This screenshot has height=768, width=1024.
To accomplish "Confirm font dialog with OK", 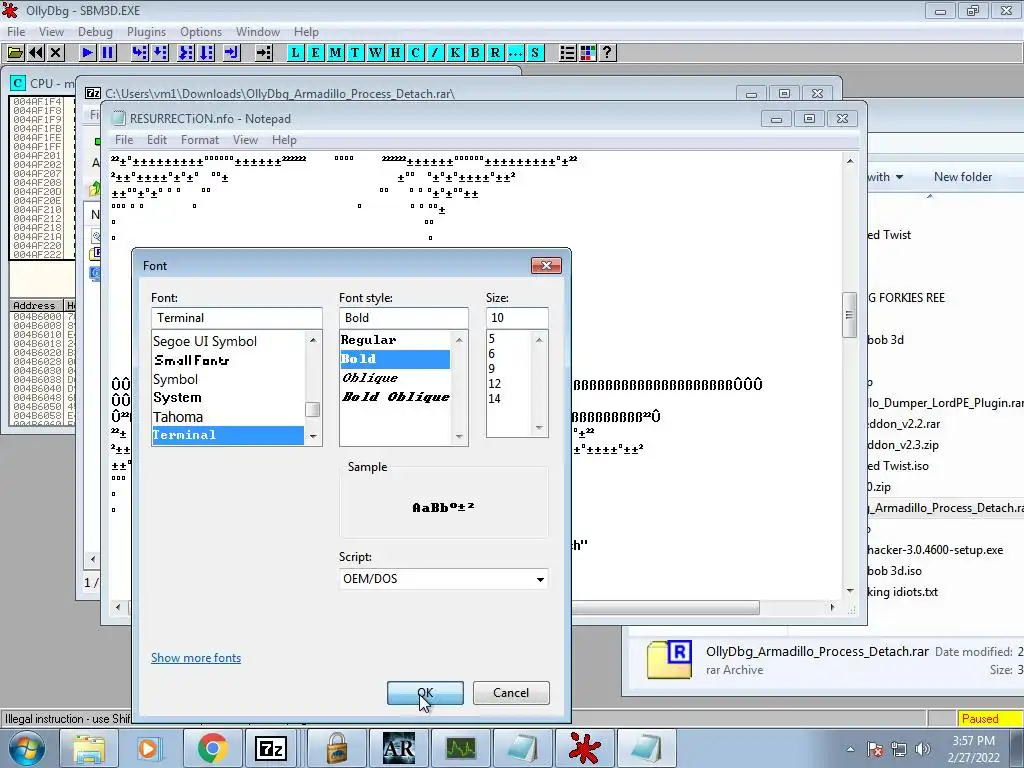I will 425,693.
